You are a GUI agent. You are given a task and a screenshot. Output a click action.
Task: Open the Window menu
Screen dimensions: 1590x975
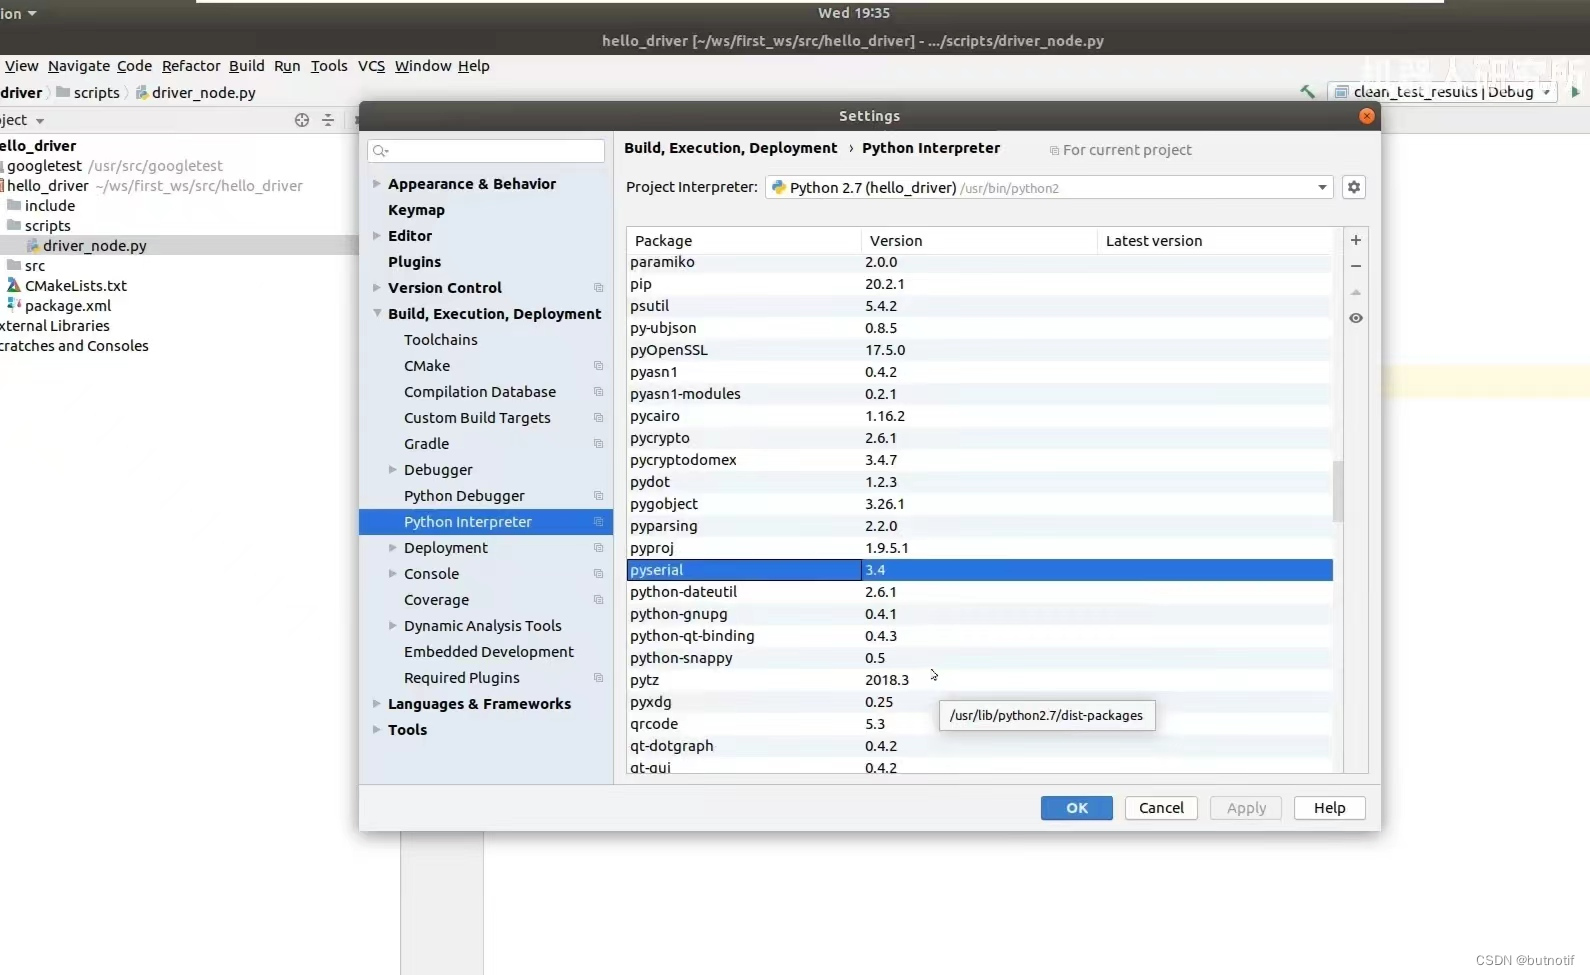point(423,66)
